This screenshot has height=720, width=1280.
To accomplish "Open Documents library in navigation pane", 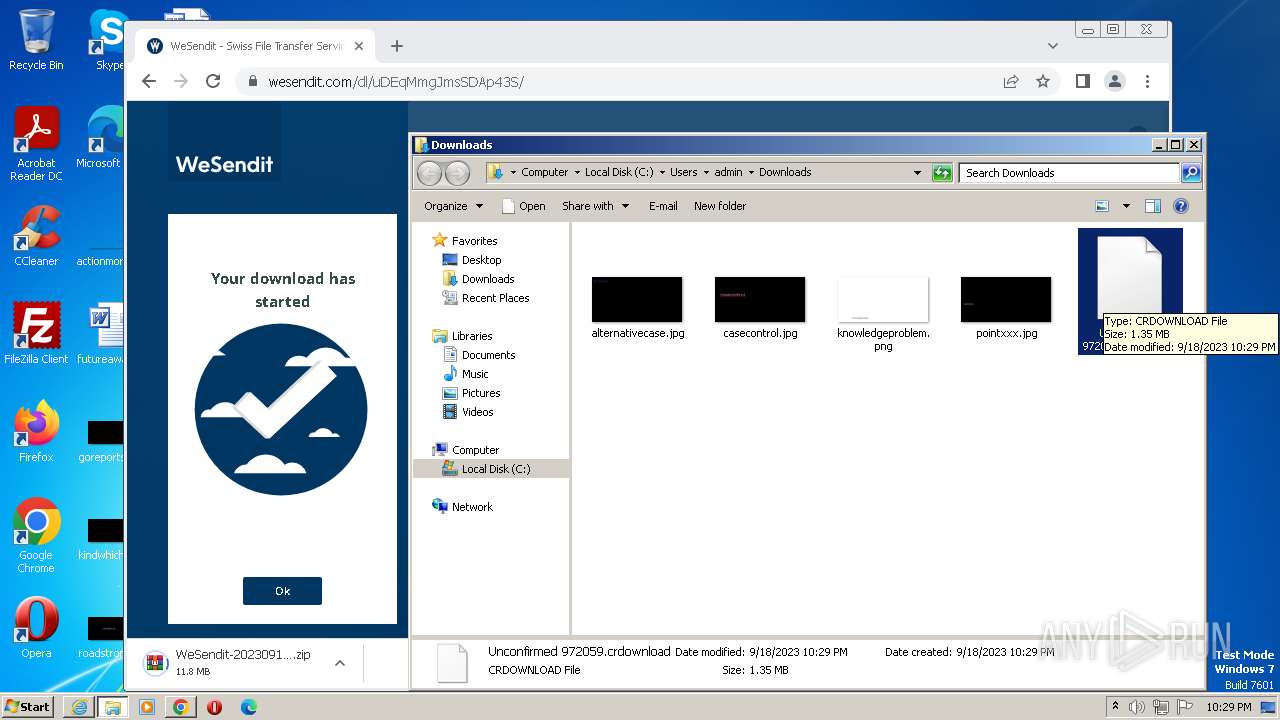I will point(479,354).
